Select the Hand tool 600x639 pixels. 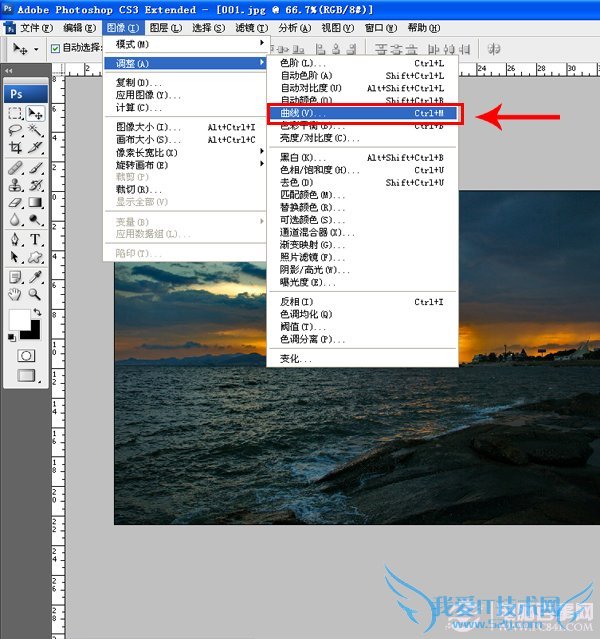pos(15,294)
